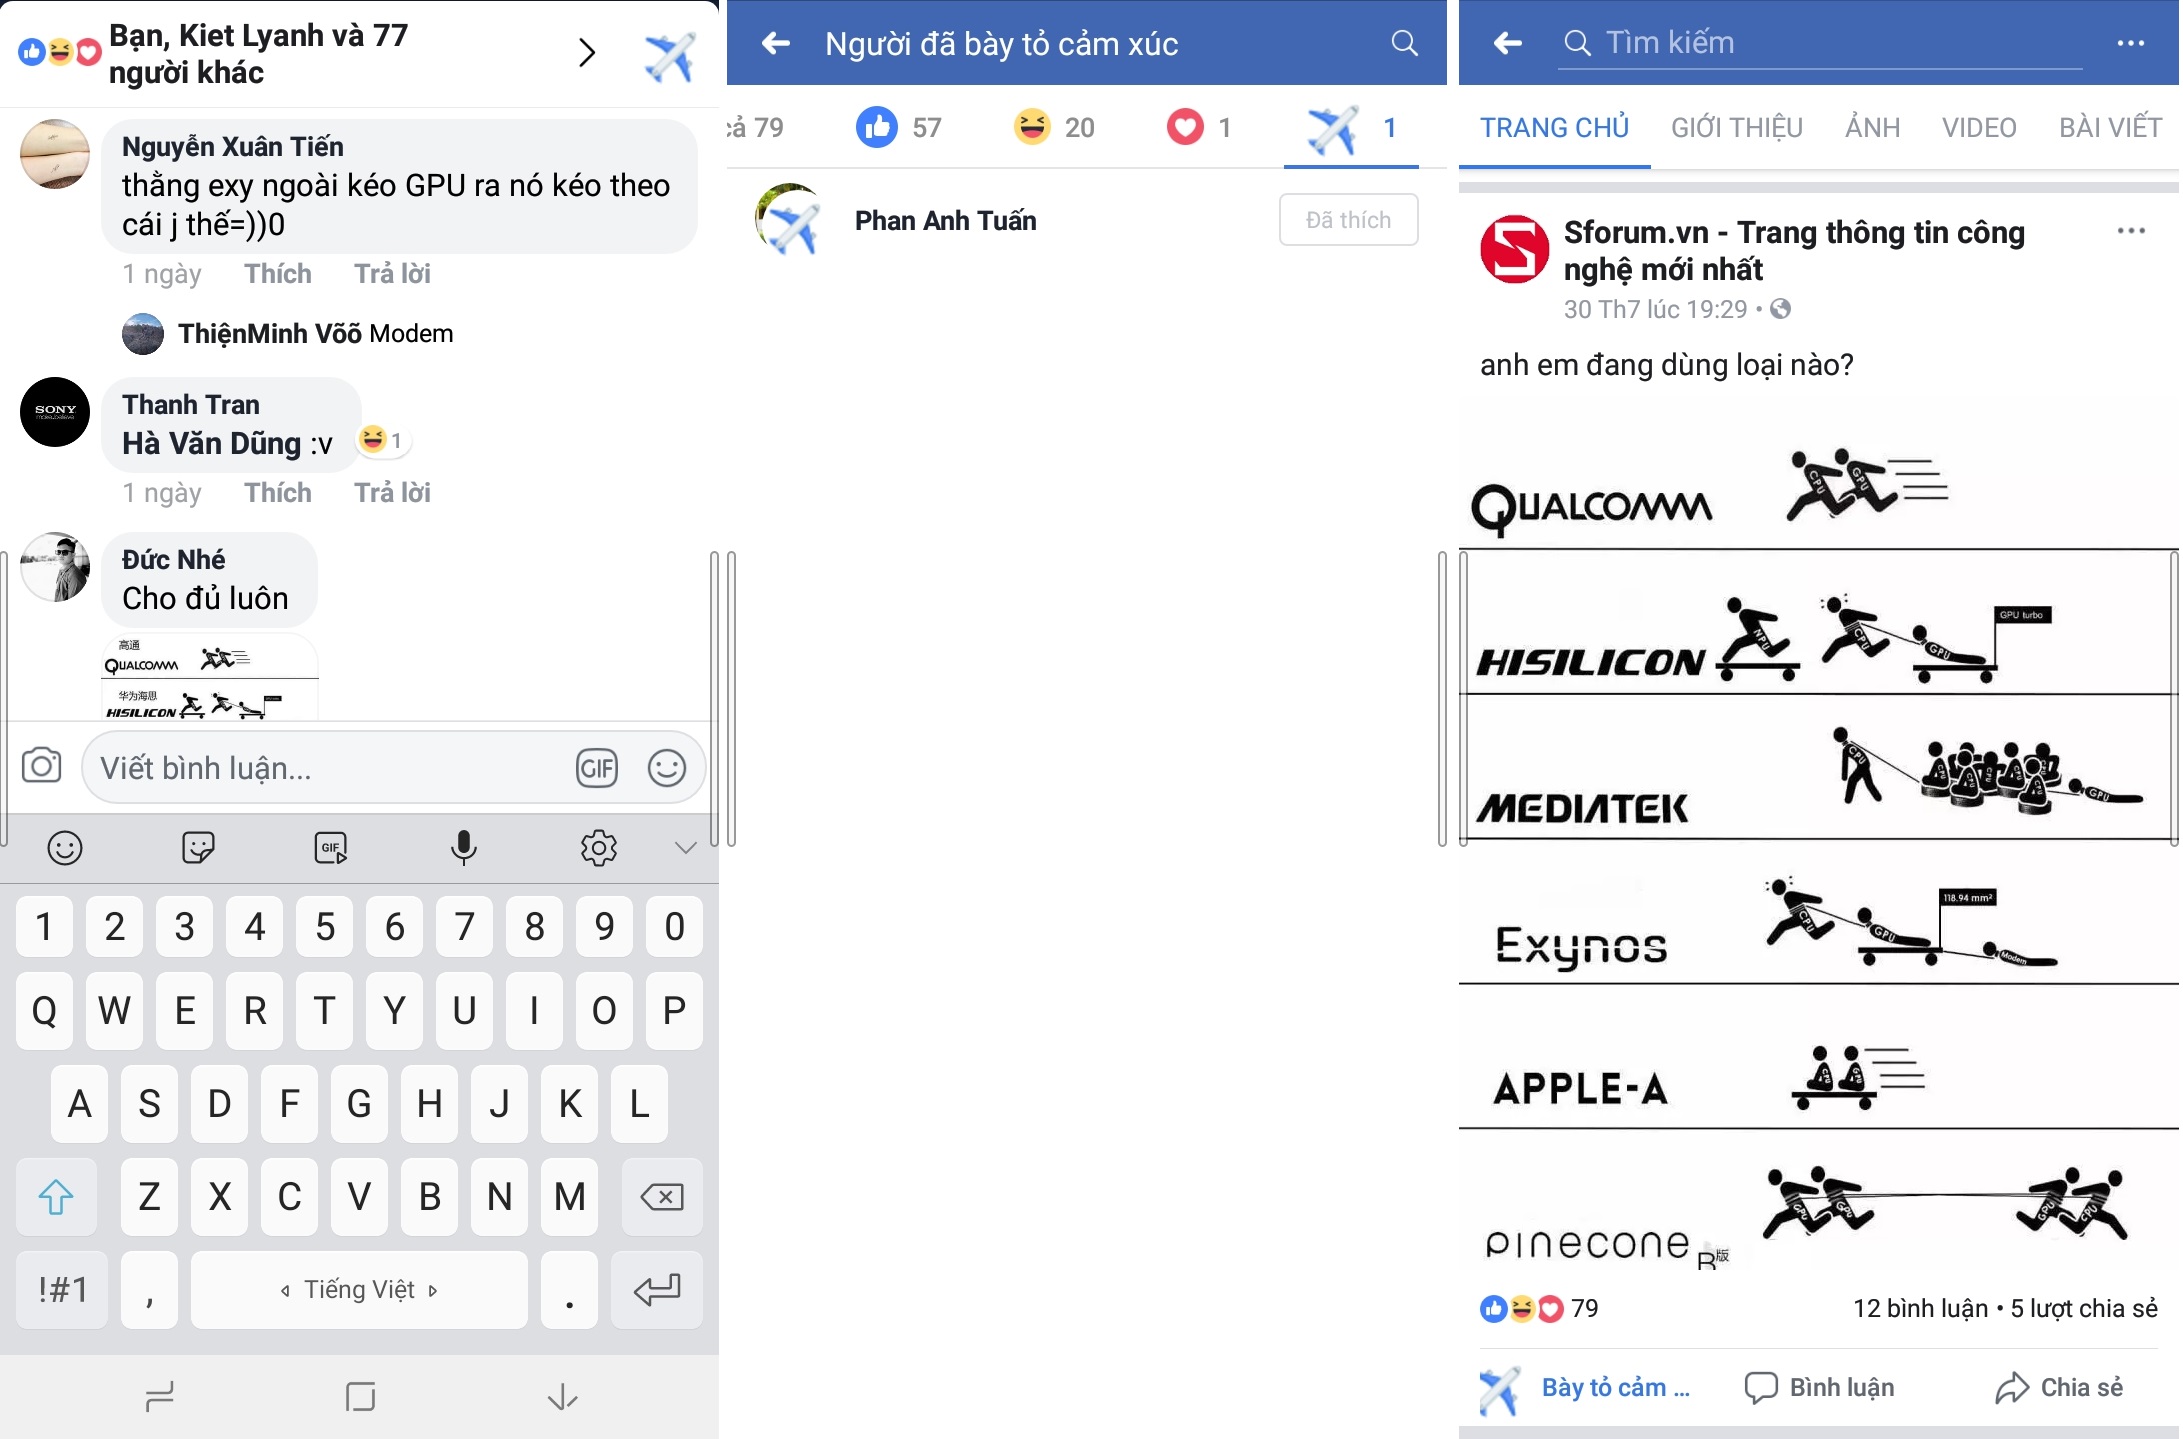Open GIF picker in comment field
This screenshot has height=1439, width=2183.
[597, 768]
